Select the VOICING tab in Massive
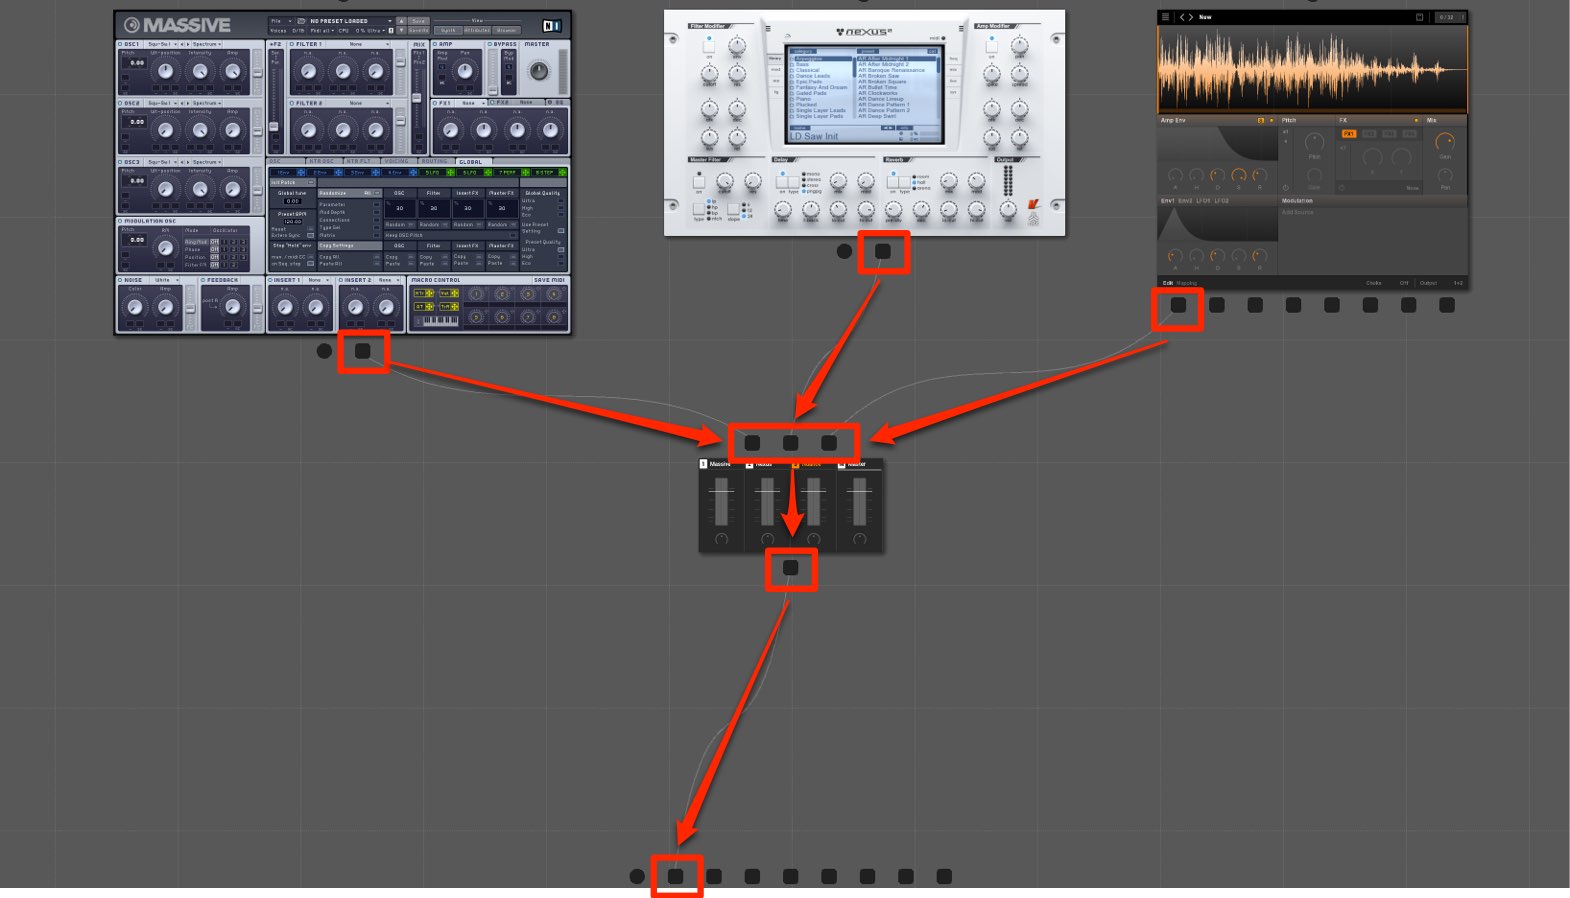Screen dimensions: 1570x898 point(397,161)
